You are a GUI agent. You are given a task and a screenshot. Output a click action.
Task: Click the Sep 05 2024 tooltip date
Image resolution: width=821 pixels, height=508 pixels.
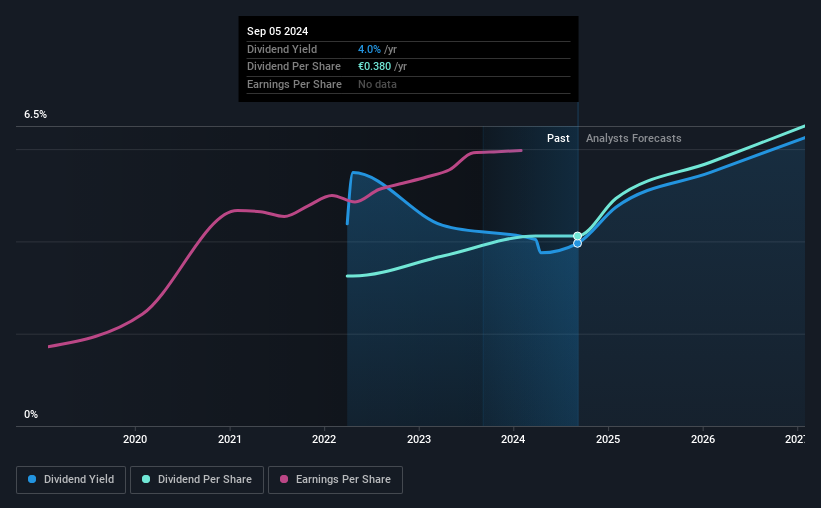(x=278, y=31)
